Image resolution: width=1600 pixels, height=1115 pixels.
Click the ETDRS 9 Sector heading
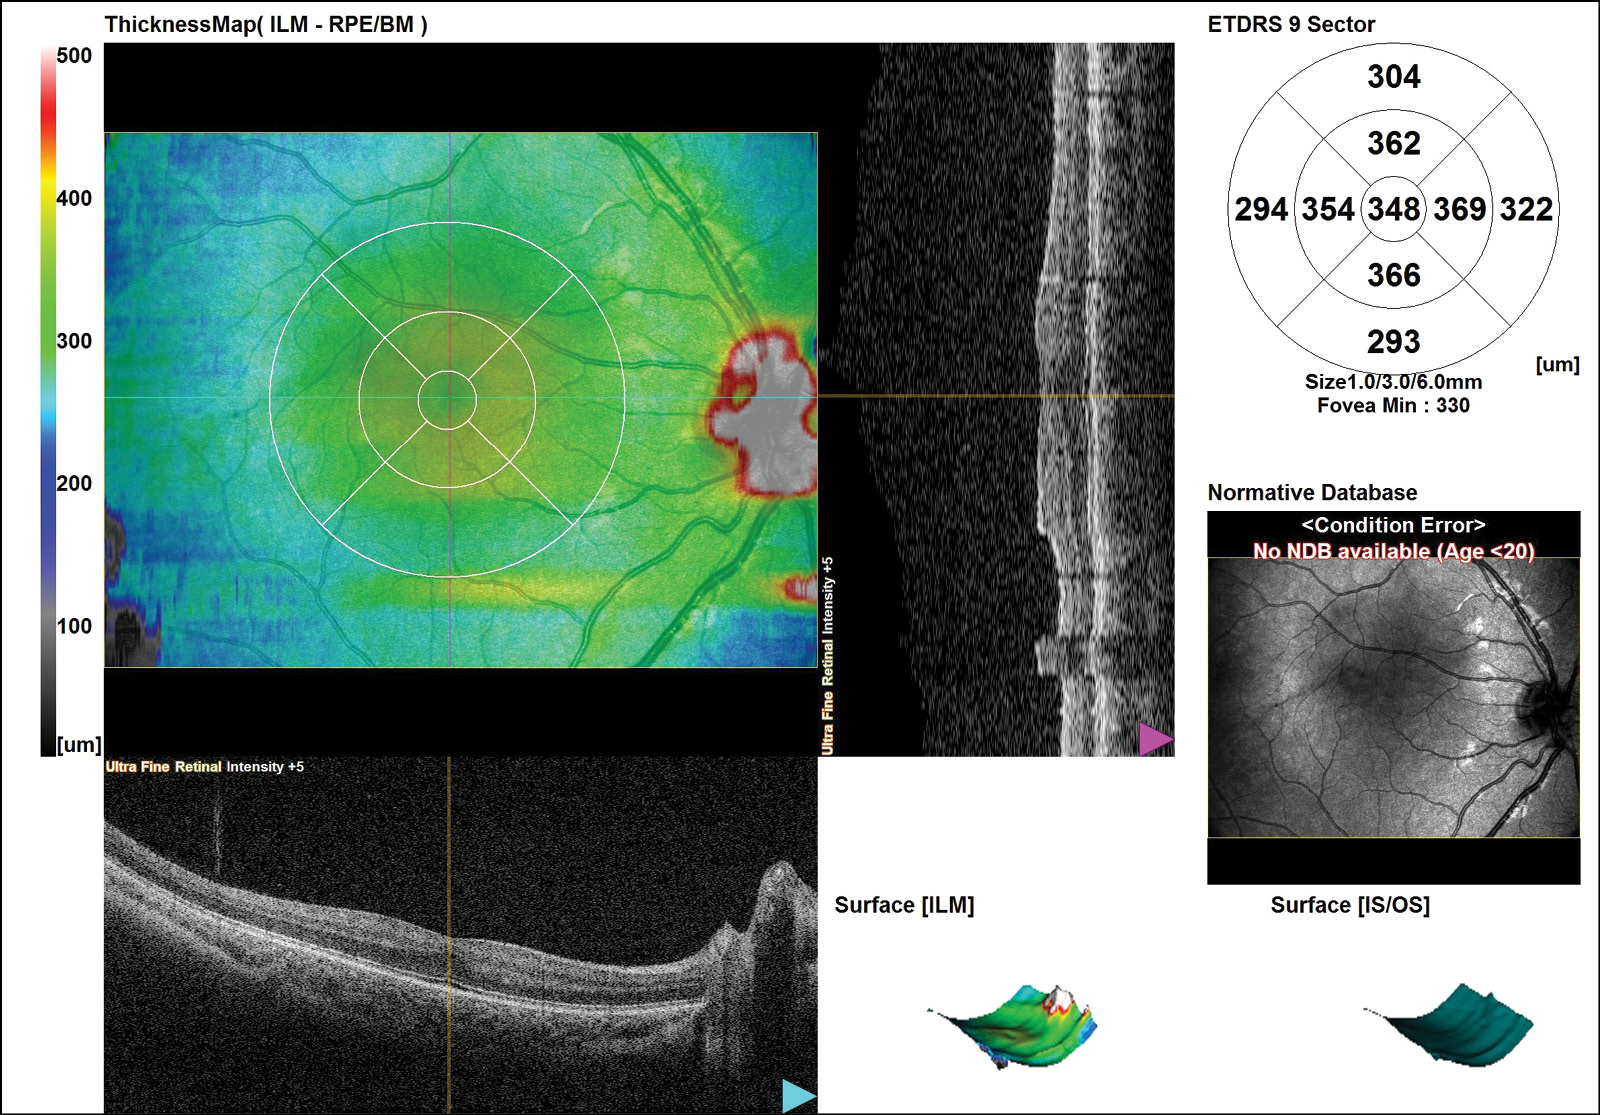tap(1291, 25)
